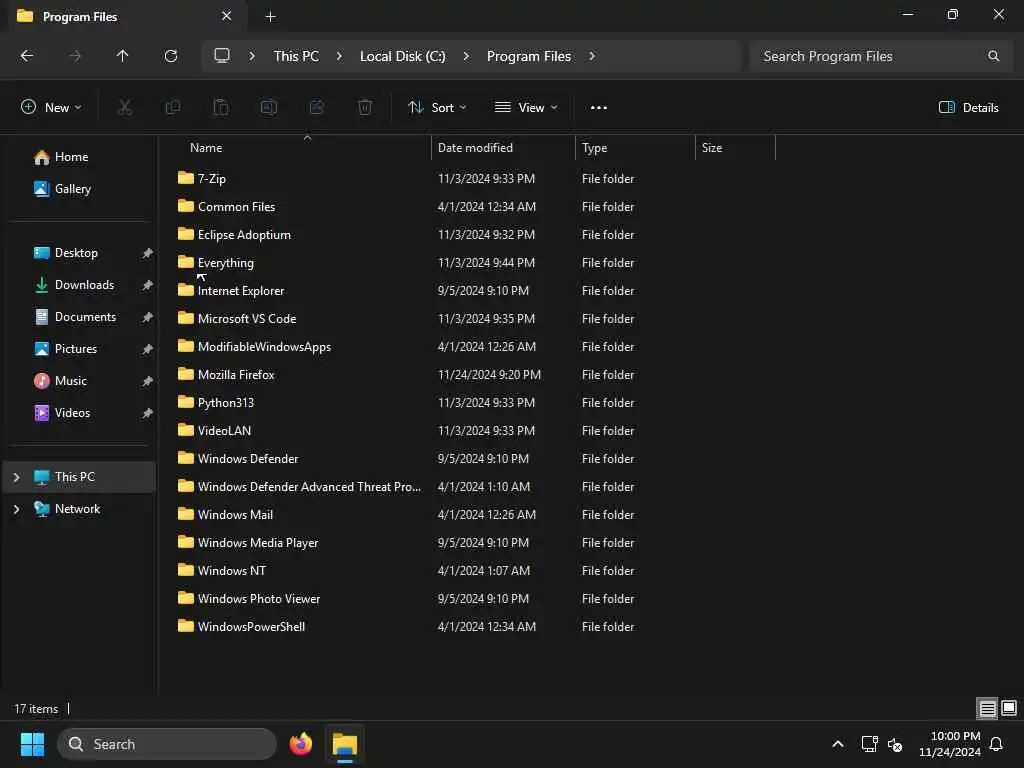Click the Delete trash icon

(365, 107)
